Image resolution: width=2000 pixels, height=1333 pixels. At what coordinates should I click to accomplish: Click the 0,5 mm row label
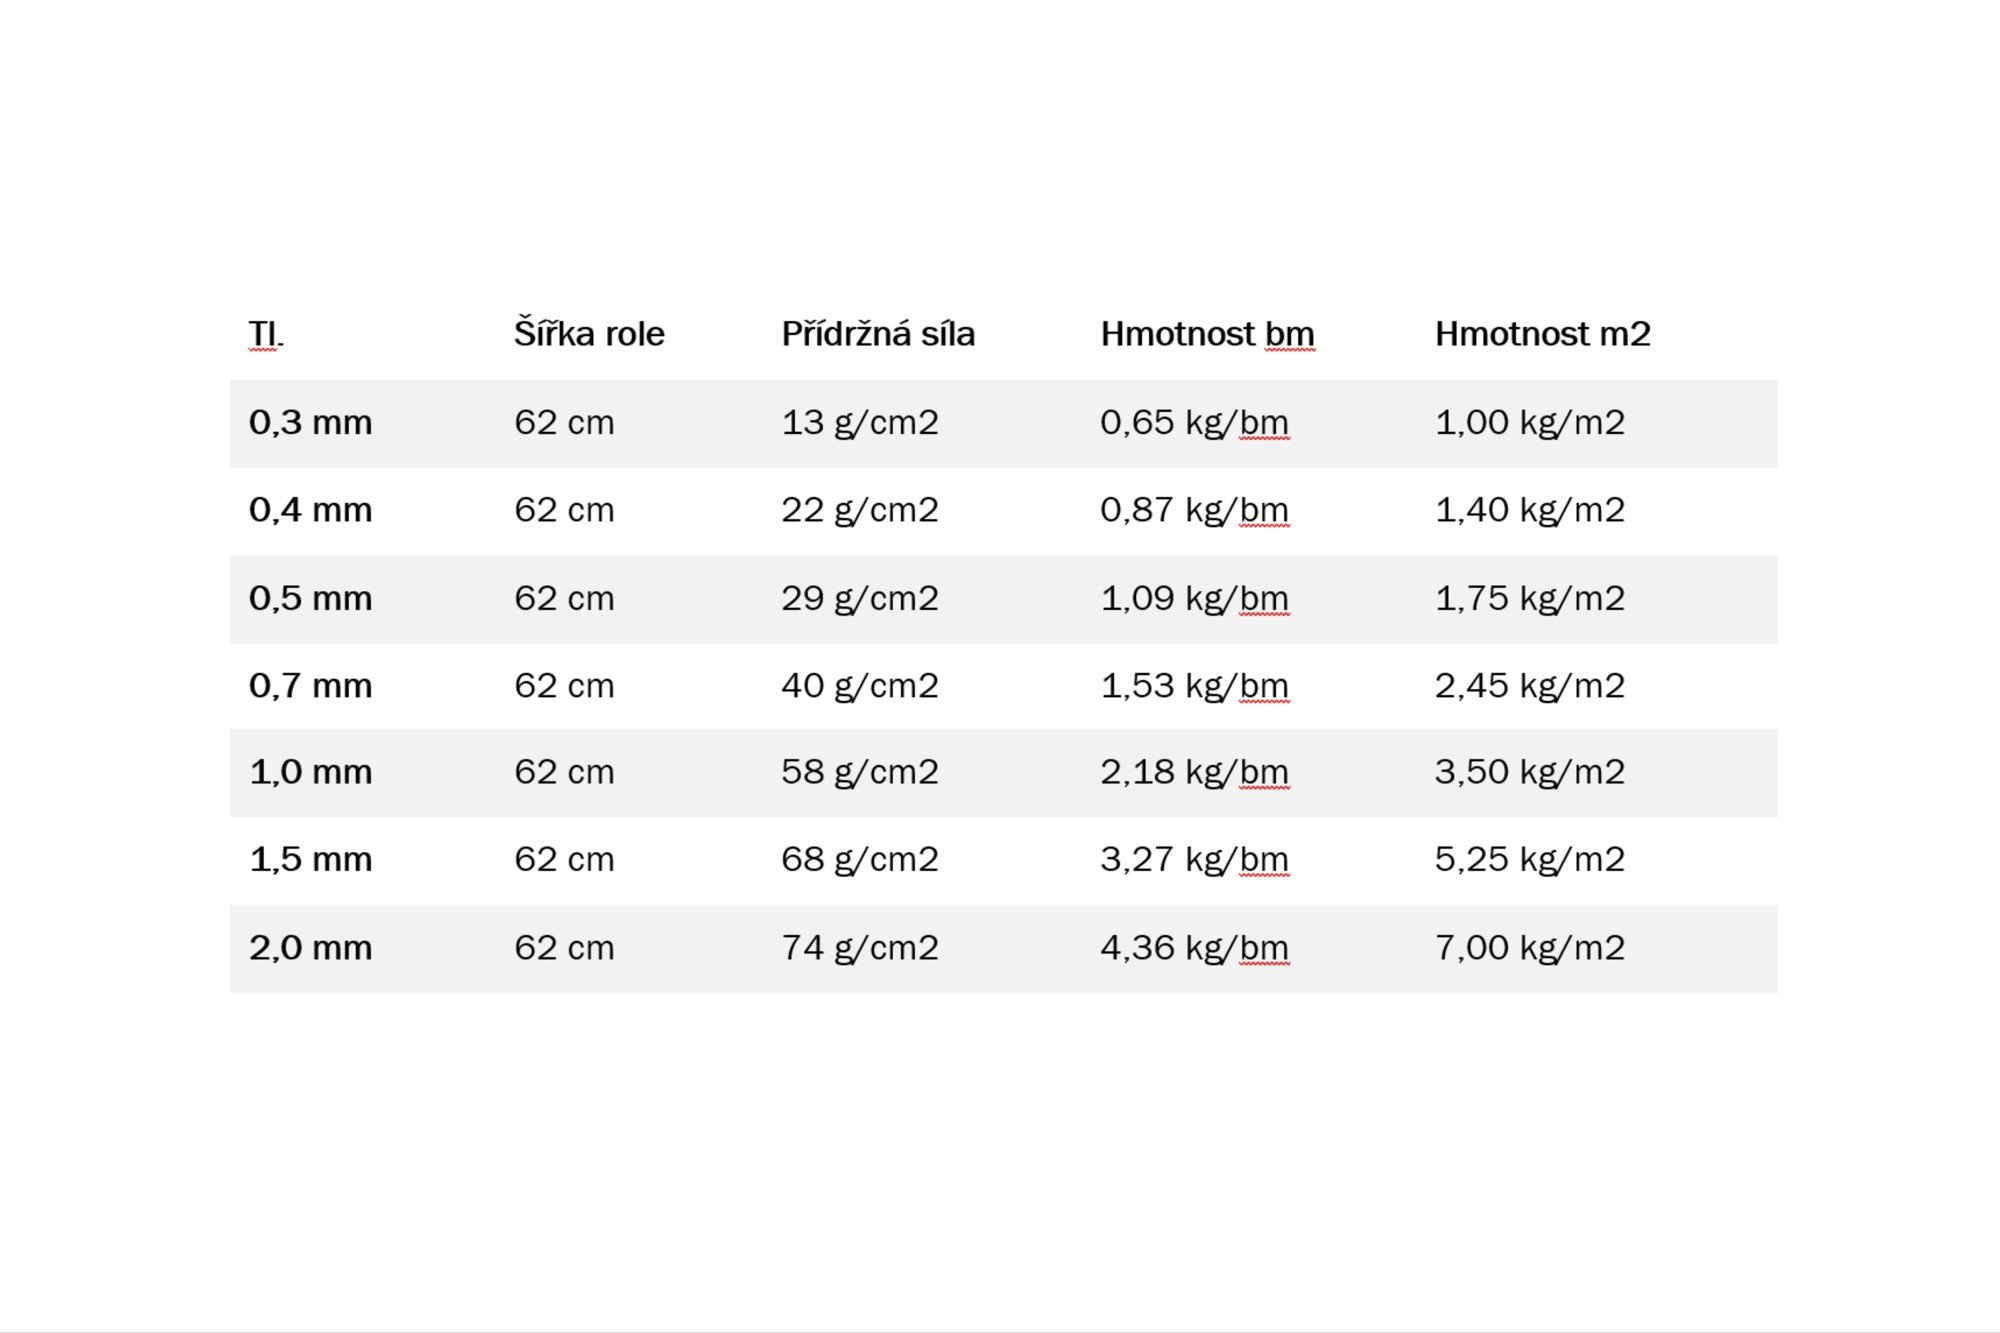point(310,599)
